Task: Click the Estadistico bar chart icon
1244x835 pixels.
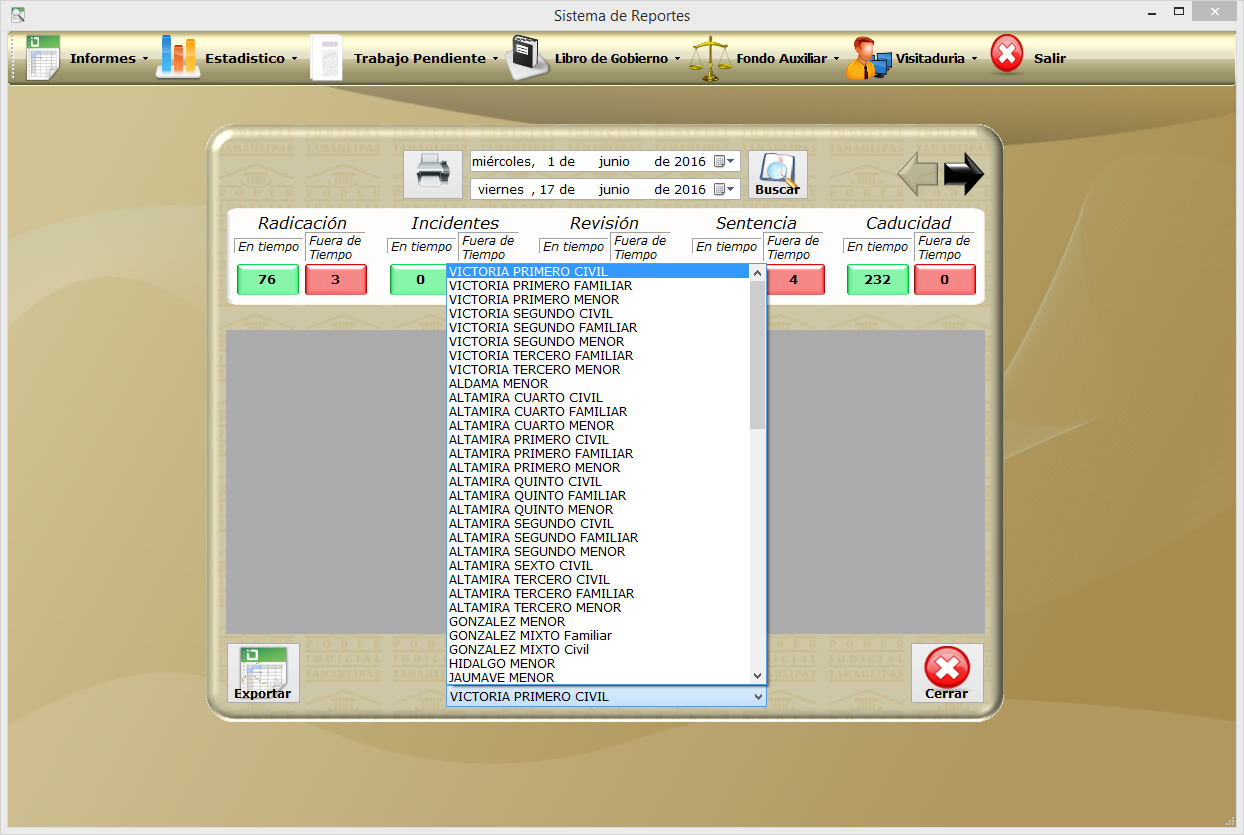Action: 178,57
